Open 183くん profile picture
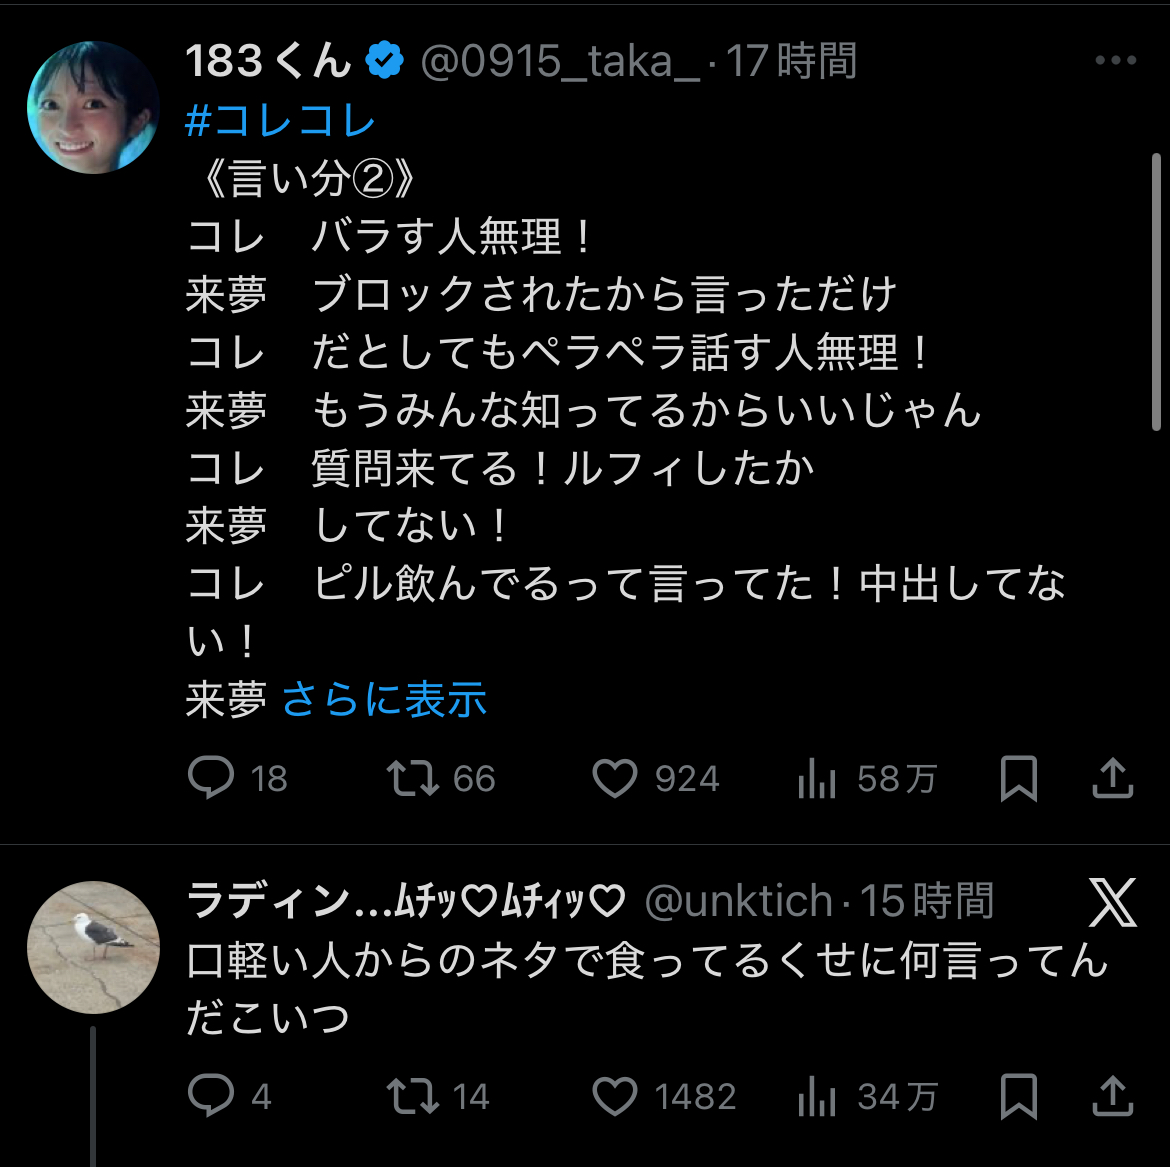The width and height of the screenshot is (1170, 1167). coord(93,107)
